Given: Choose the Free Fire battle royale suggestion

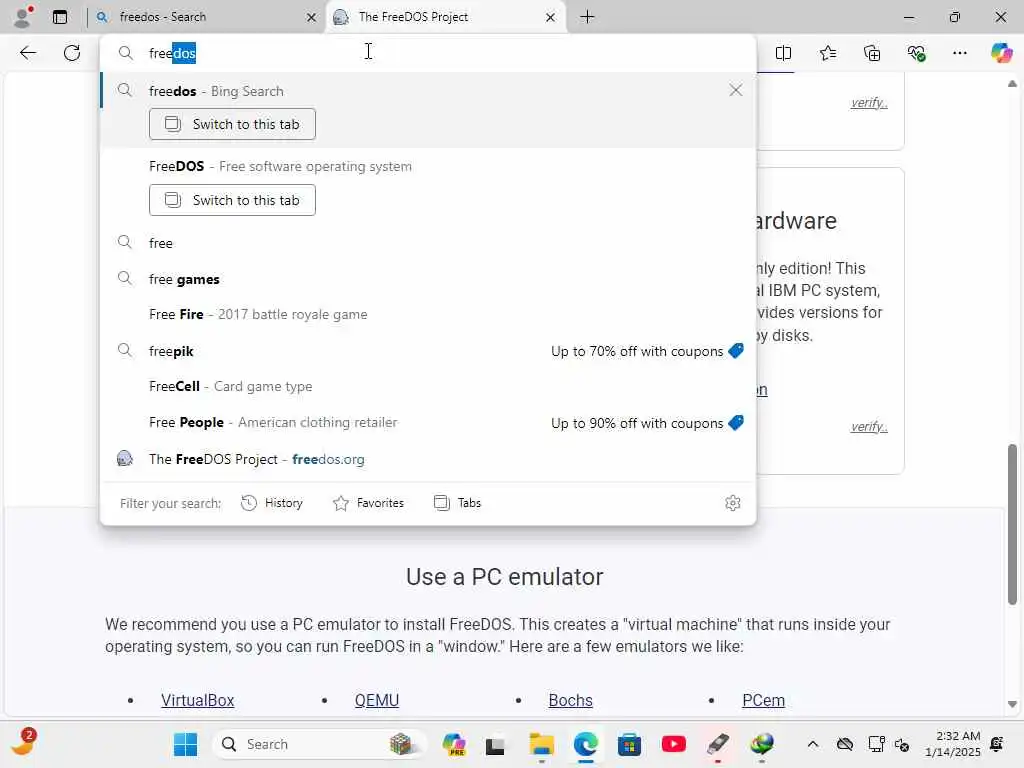Looking at the screenshot, I should [x=428, y=315].
